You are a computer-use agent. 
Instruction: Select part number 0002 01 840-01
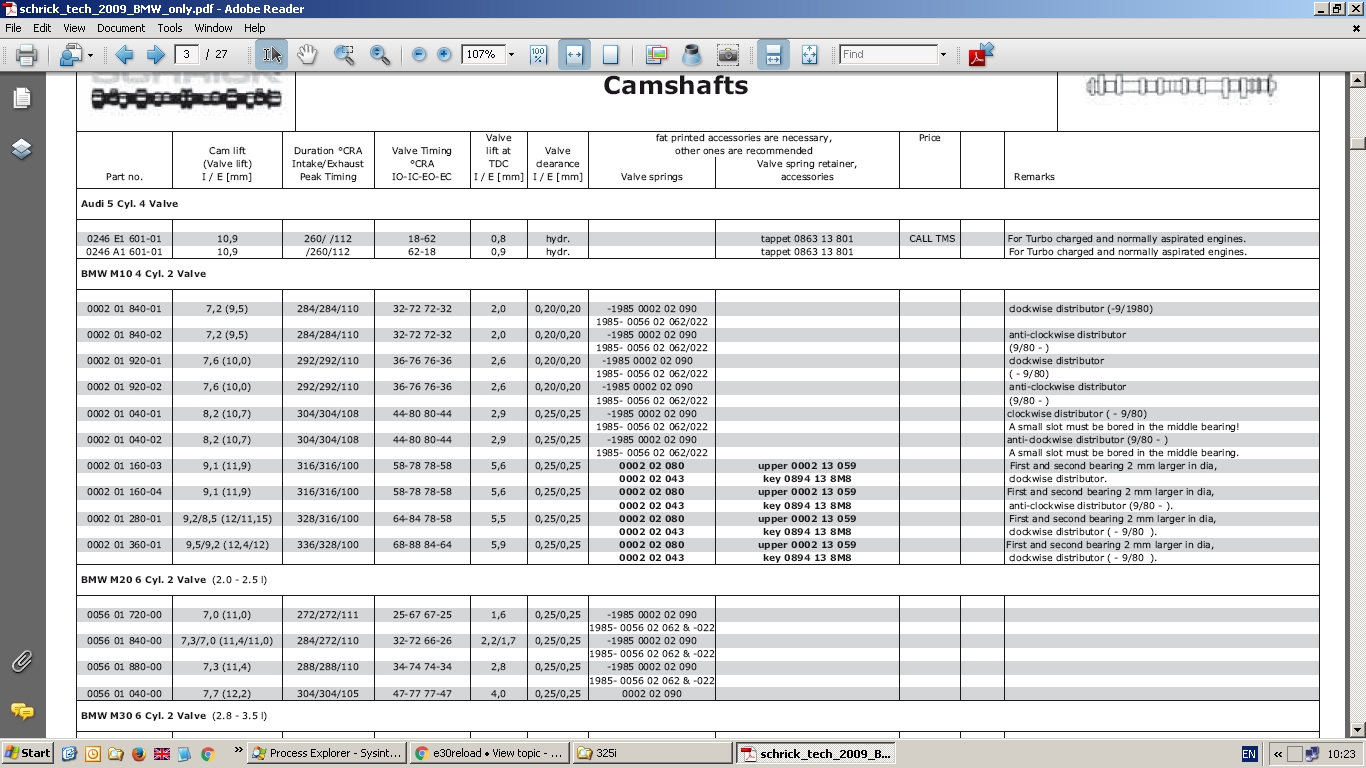(124, 309)
